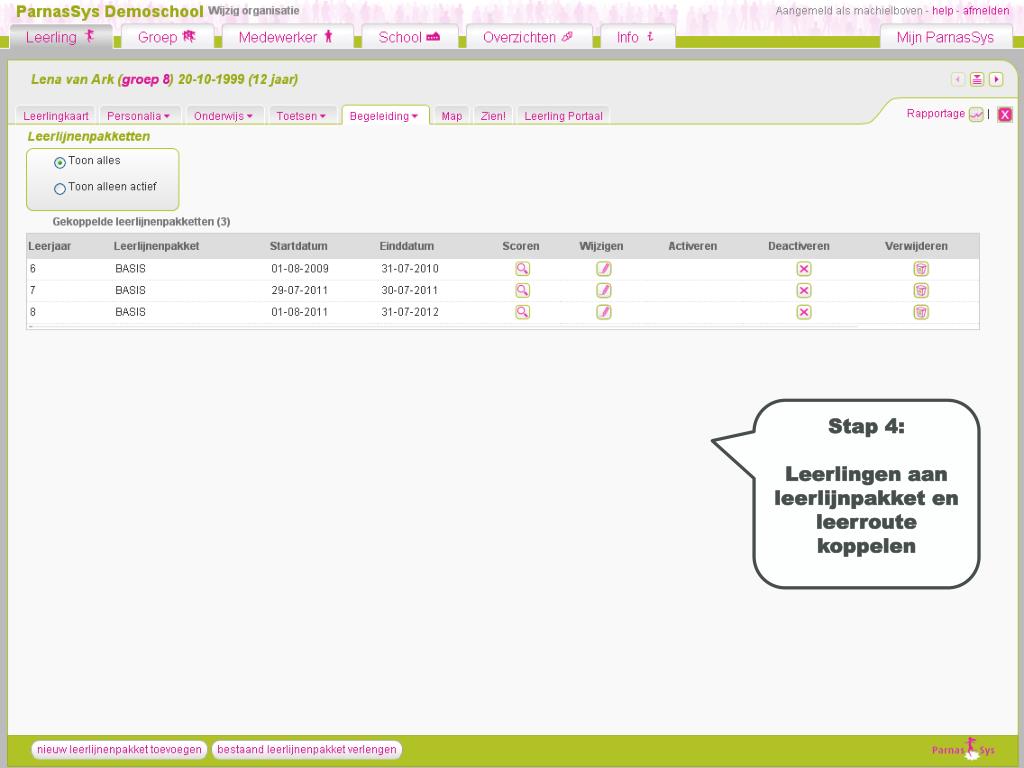Deactivate the leerjaar 8 package
Image resolution: width=1024 pixels, height=768 pixels.
(x=804, y=312)
